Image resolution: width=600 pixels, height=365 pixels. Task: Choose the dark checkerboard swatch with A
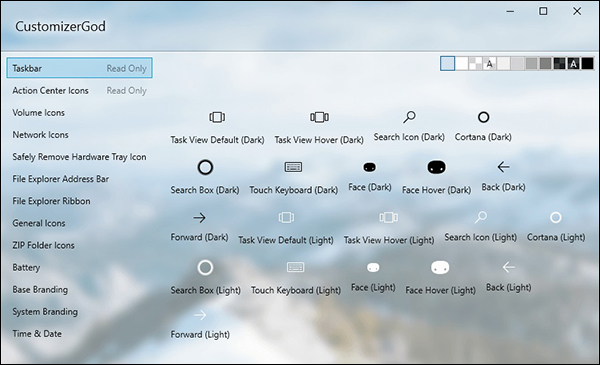click(x=573, y=64)
